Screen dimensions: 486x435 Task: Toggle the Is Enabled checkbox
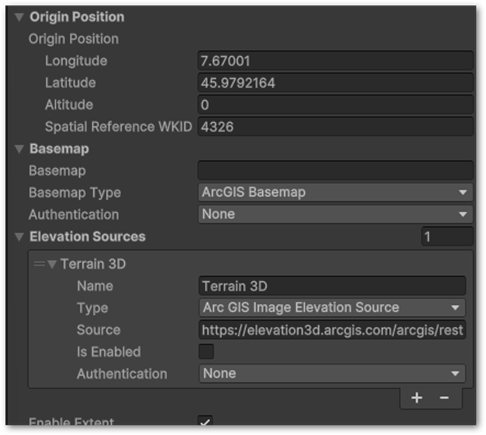[206, 352]
